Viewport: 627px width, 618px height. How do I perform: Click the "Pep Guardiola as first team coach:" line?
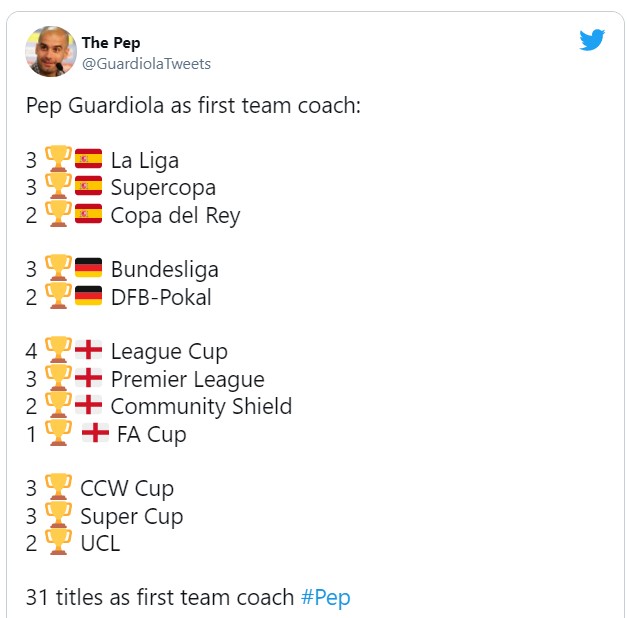click(192, 105)
